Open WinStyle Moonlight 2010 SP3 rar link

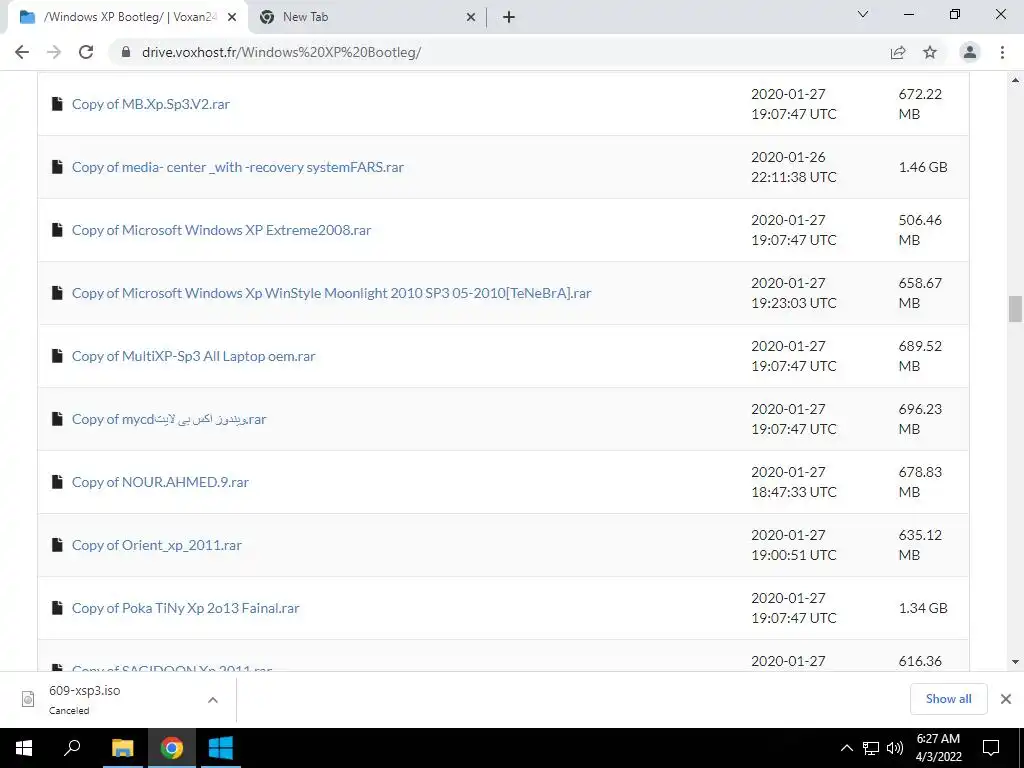[332, 293]
